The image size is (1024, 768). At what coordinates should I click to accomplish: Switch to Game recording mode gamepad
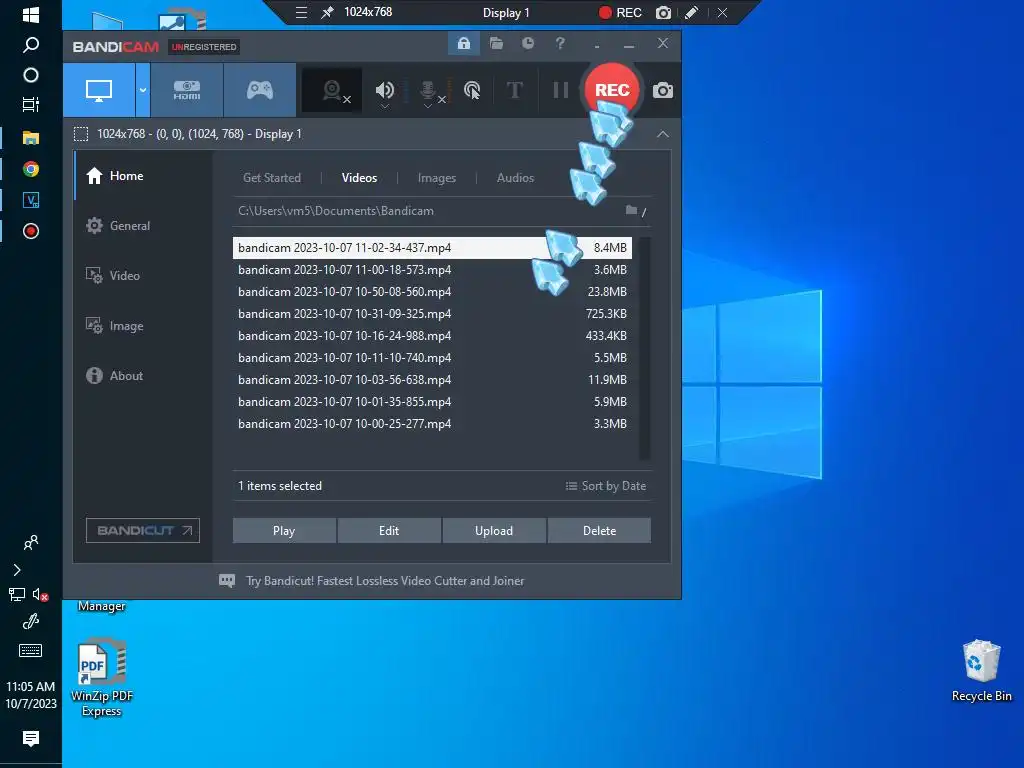259,90
